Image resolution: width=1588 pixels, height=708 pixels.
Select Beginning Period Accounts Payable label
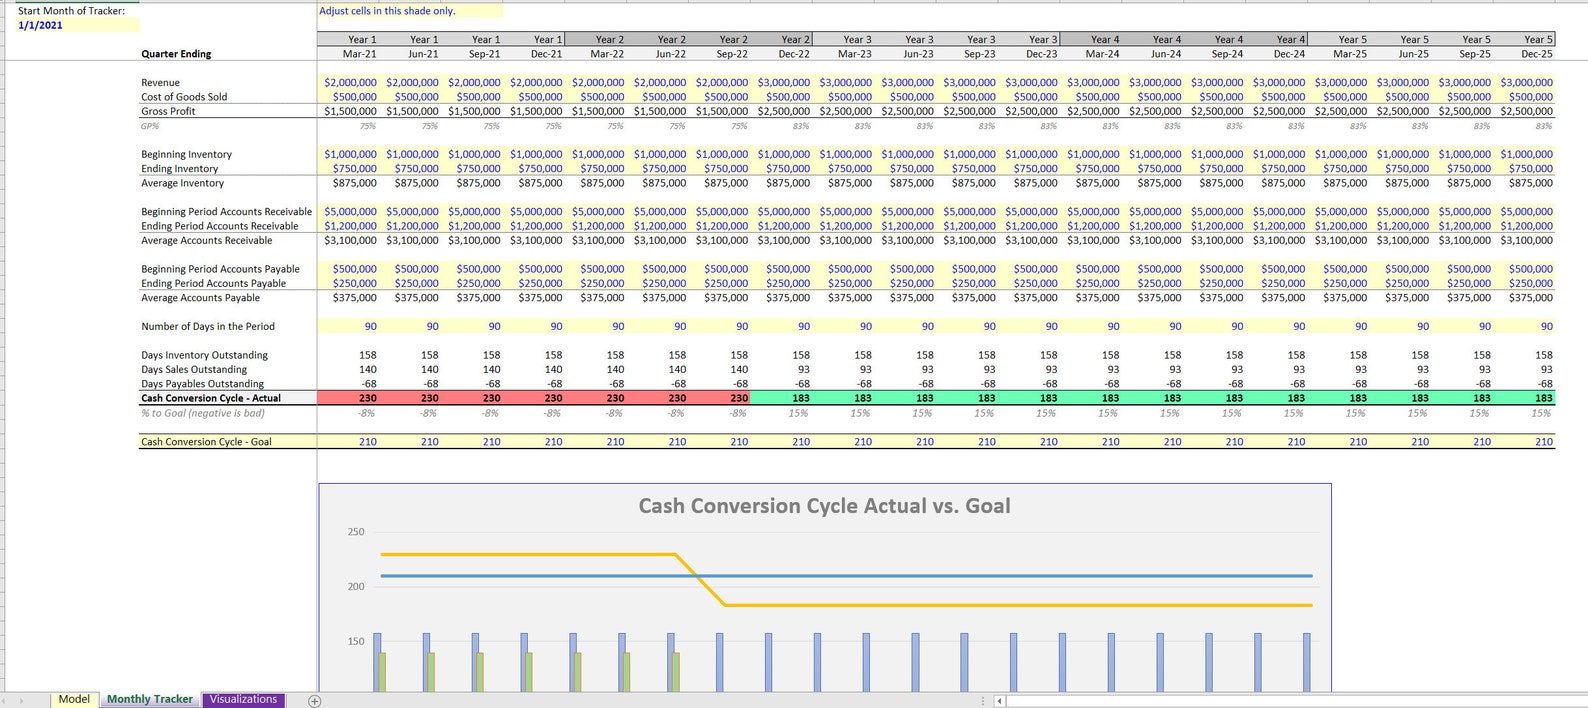point(220,269)
